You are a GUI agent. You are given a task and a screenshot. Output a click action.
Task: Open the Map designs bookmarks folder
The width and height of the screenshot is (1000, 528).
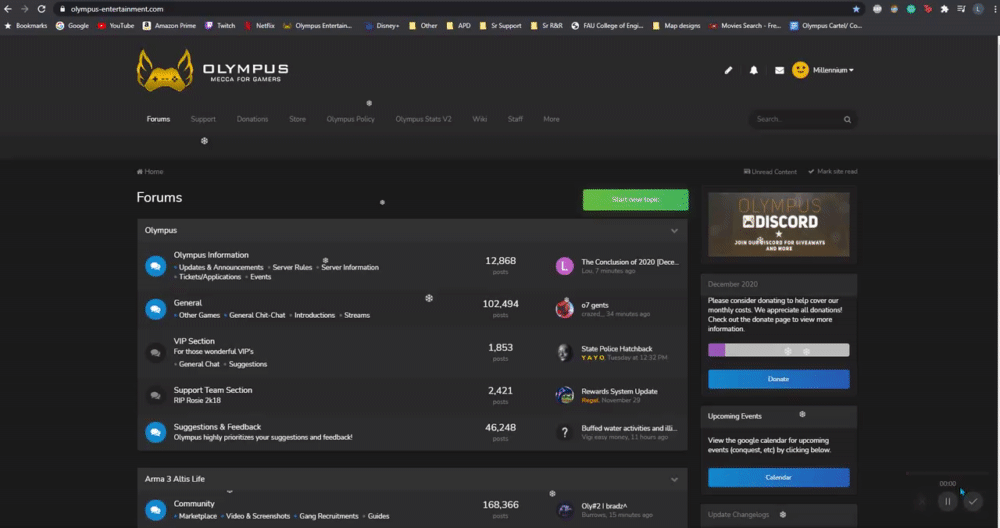pos(676,26)
